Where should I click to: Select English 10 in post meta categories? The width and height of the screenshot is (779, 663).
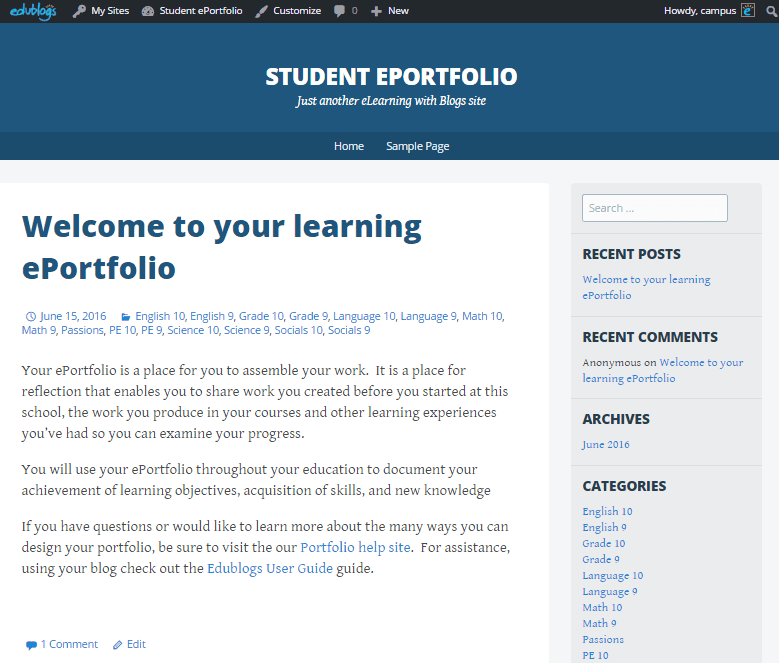coord(160,316)
